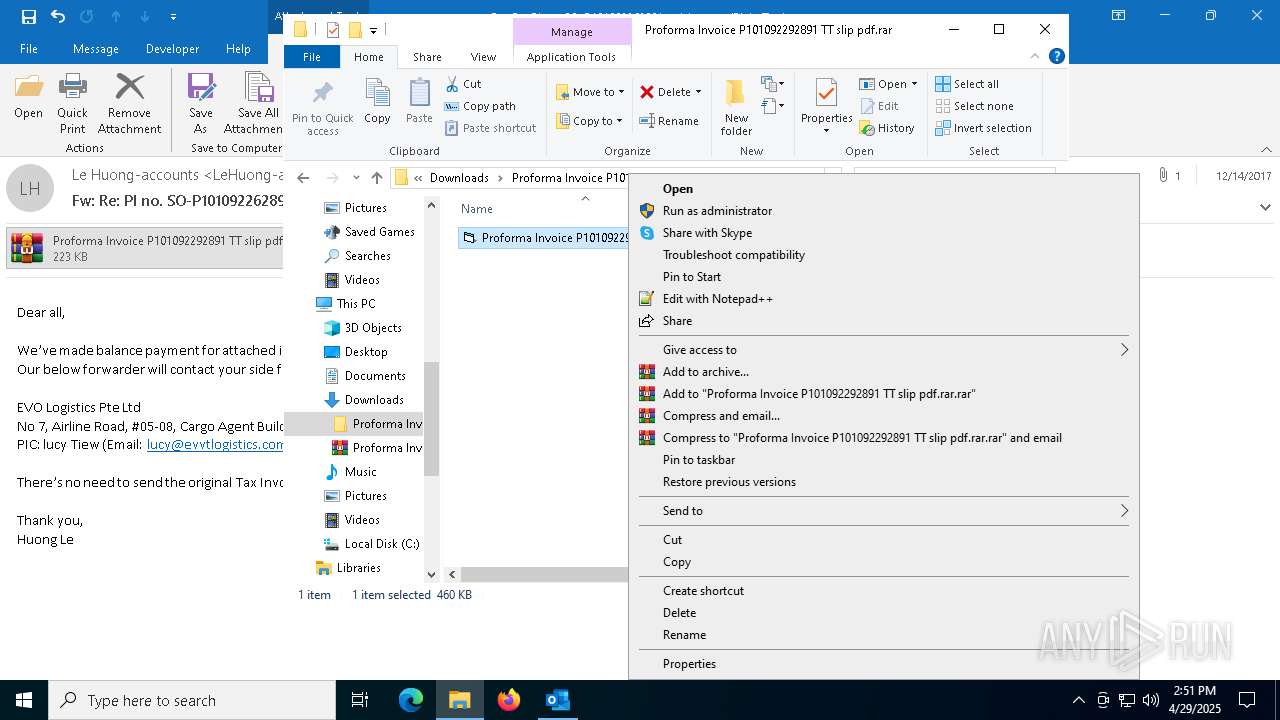This screenshot has width=1280, height=720.
Task: Click the Up arrow in the Explorer navigation bar
Action: pos(377,178)
